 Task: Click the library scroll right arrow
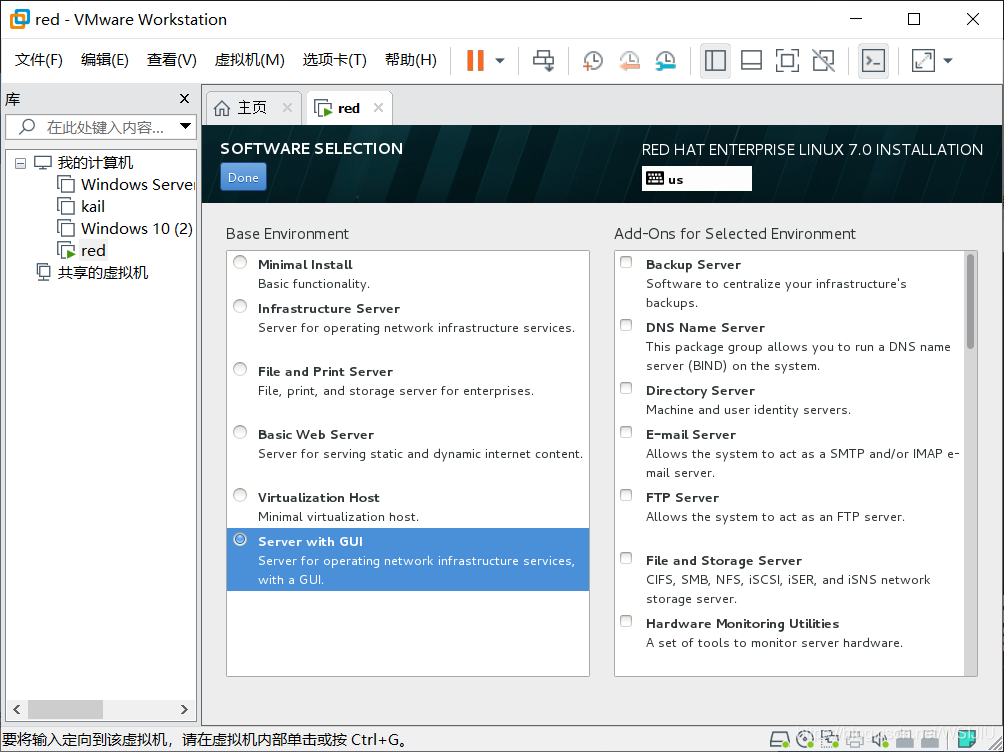[x=184, y=709]
